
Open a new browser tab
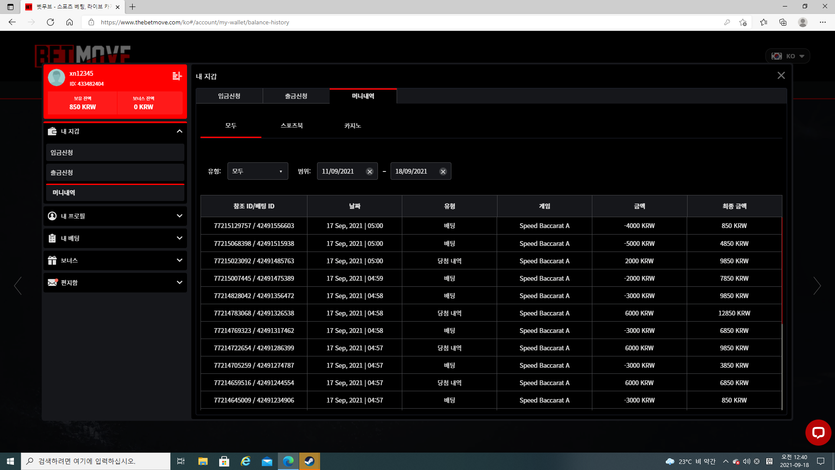click(132, 7)
